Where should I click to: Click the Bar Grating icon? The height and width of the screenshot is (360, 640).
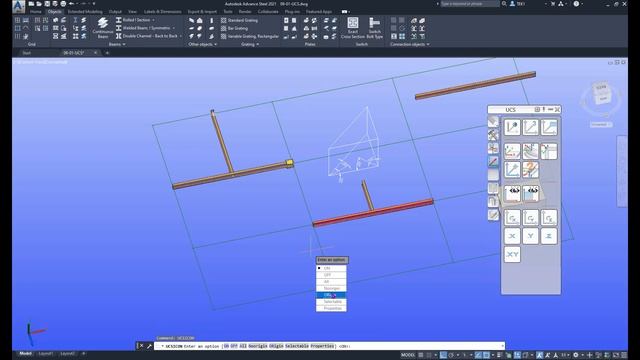coord(224,28)
